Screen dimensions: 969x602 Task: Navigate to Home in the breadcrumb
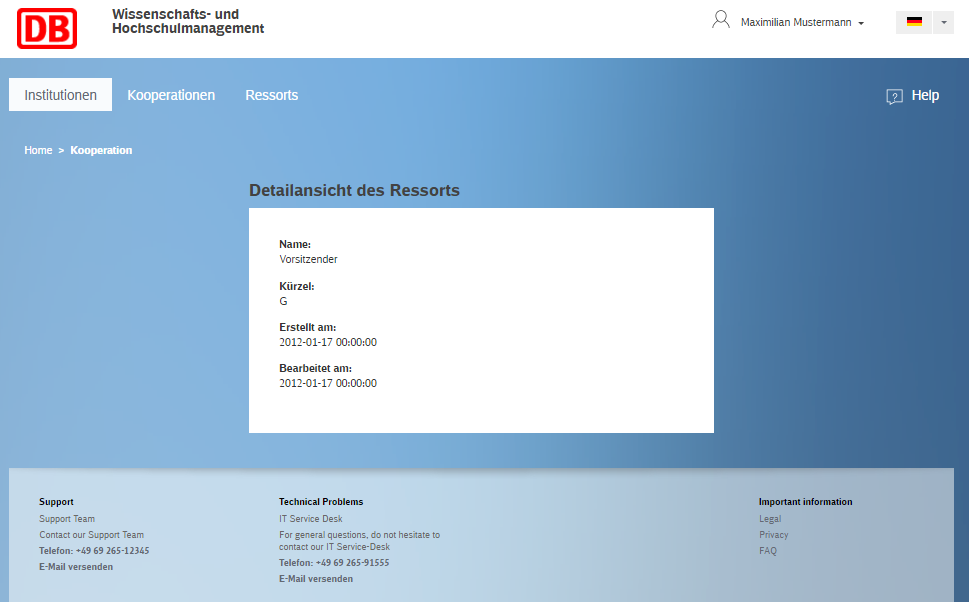click(x=38, y=150)
